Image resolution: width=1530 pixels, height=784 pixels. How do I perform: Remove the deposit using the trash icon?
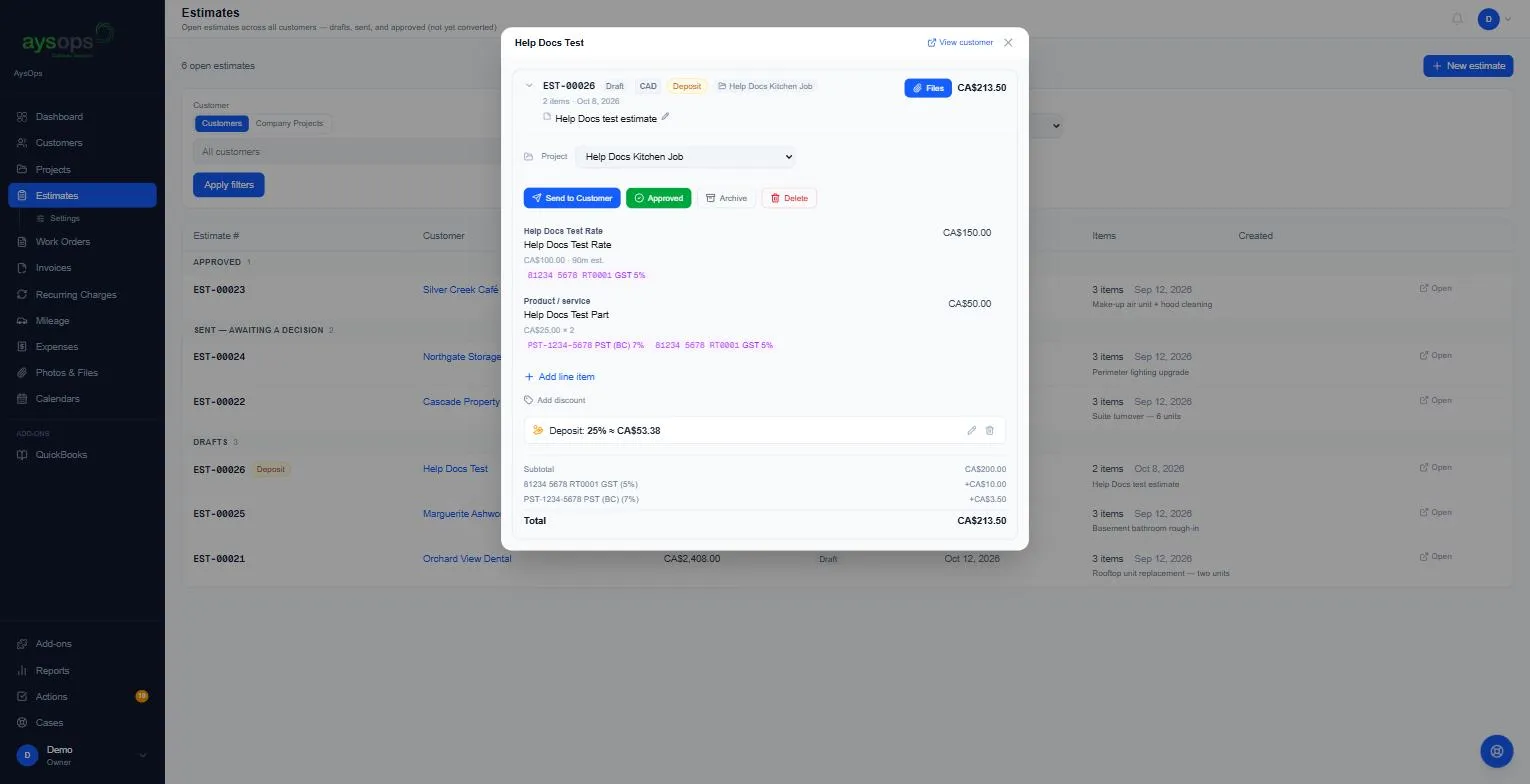[x=990, y=430]
